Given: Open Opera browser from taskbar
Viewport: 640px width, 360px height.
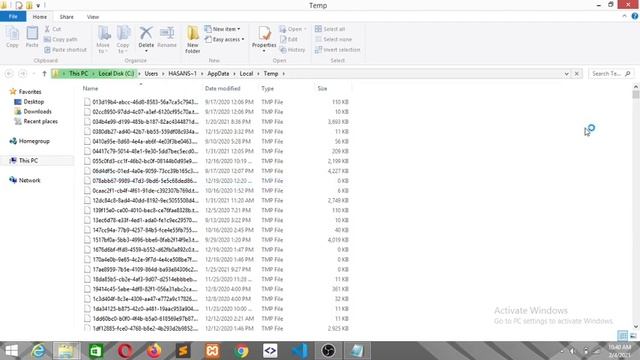Looking at the screenshot, I should pyautogui.click(x=125, y=351).
